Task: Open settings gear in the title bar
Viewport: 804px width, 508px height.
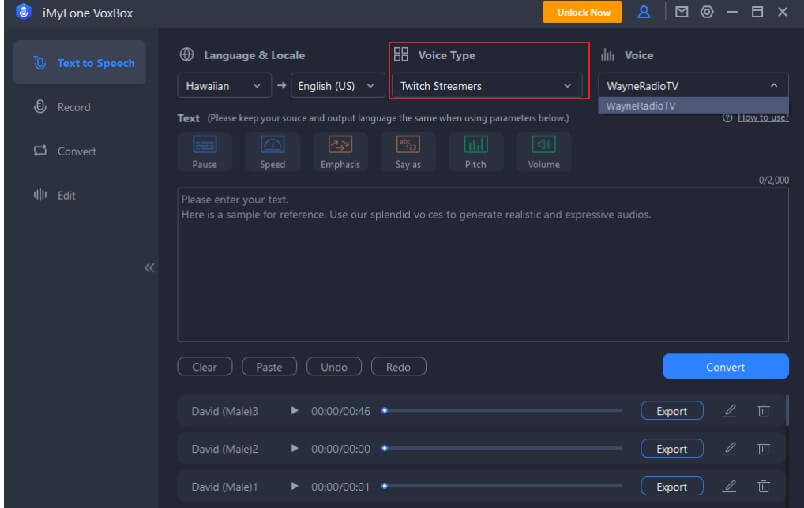Action: coord(707,12)
